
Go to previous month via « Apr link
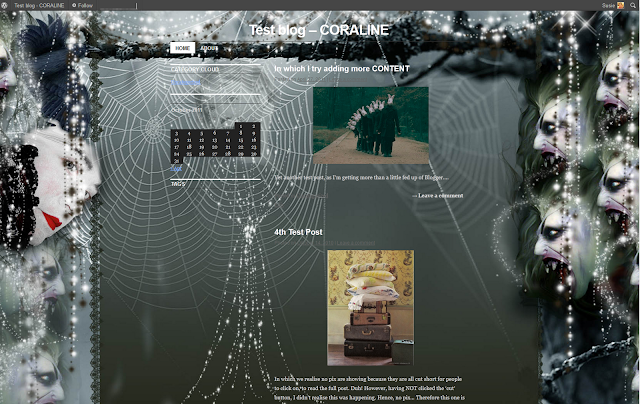click(176, 168)
